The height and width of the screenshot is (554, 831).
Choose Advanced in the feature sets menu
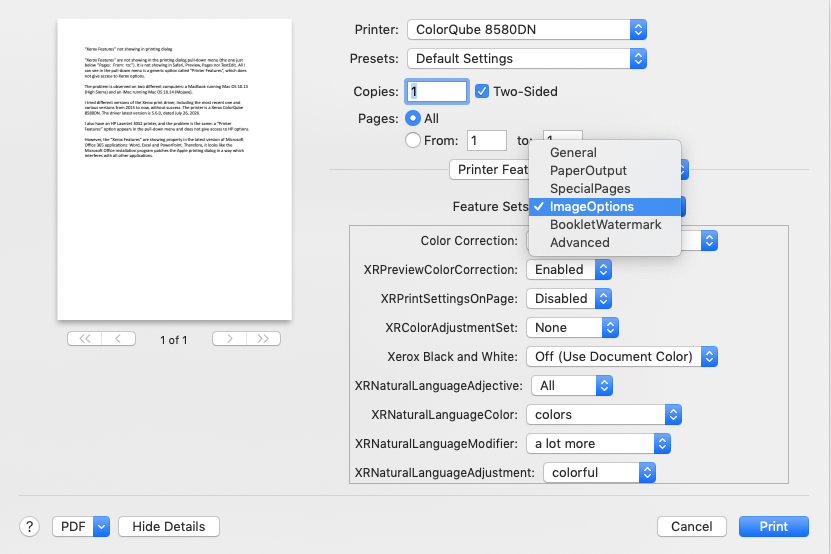point(605,243)
